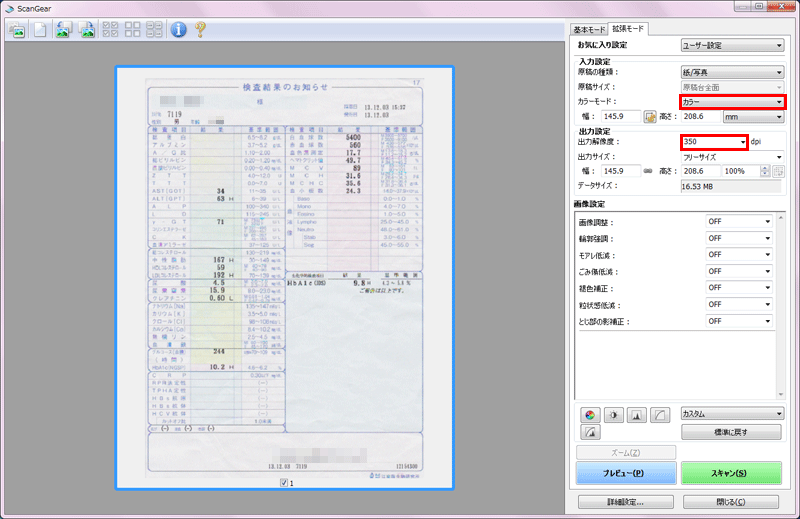The width and height of the screenshot is (800, 519).
Task: Open the 原稿の種類 紙/写真 dropdown
Action: 732,72
